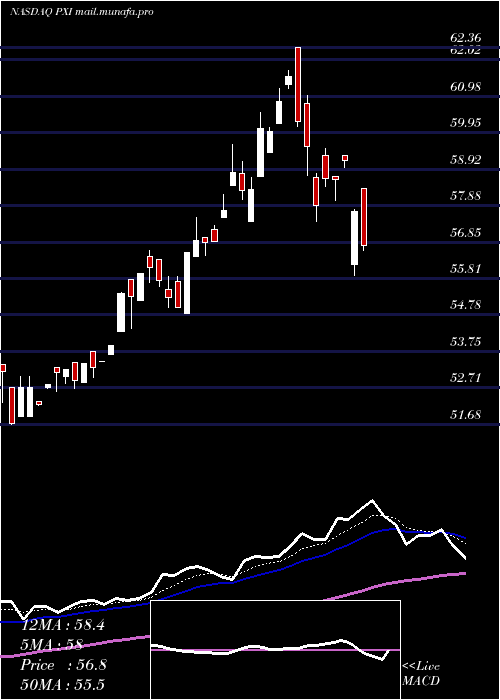This screenshot has width=500, height=700.
Task: Click the Price : 56.8 legend value
Action: point(63,665)
